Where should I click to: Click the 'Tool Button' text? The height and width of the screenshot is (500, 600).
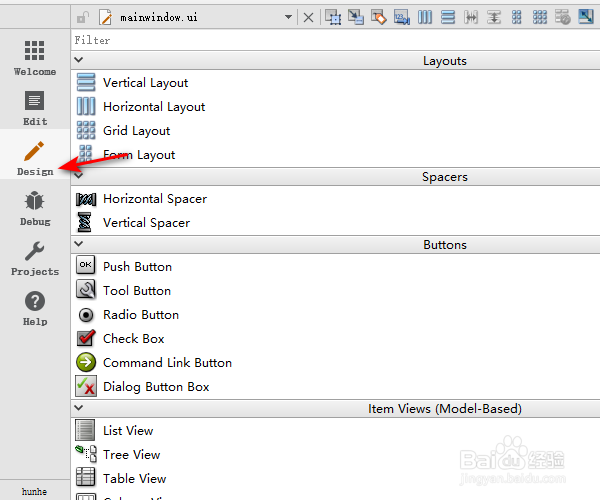click(x=137, y=291)
